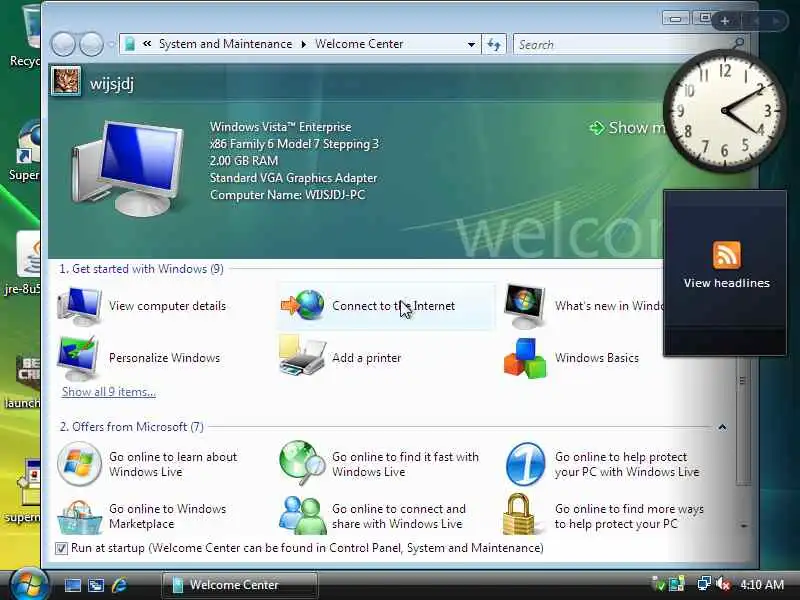The height and width of the screenshot is (600, 800).
Task: Click Connect to the Internet label
Action: pos(393,306)
